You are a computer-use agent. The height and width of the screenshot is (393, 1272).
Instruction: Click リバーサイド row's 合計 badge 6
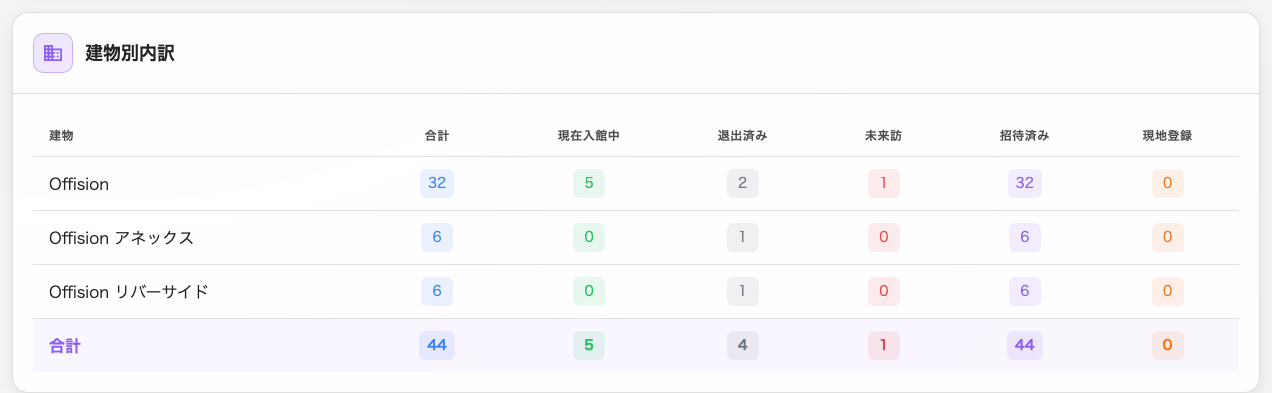click(437, 291)
